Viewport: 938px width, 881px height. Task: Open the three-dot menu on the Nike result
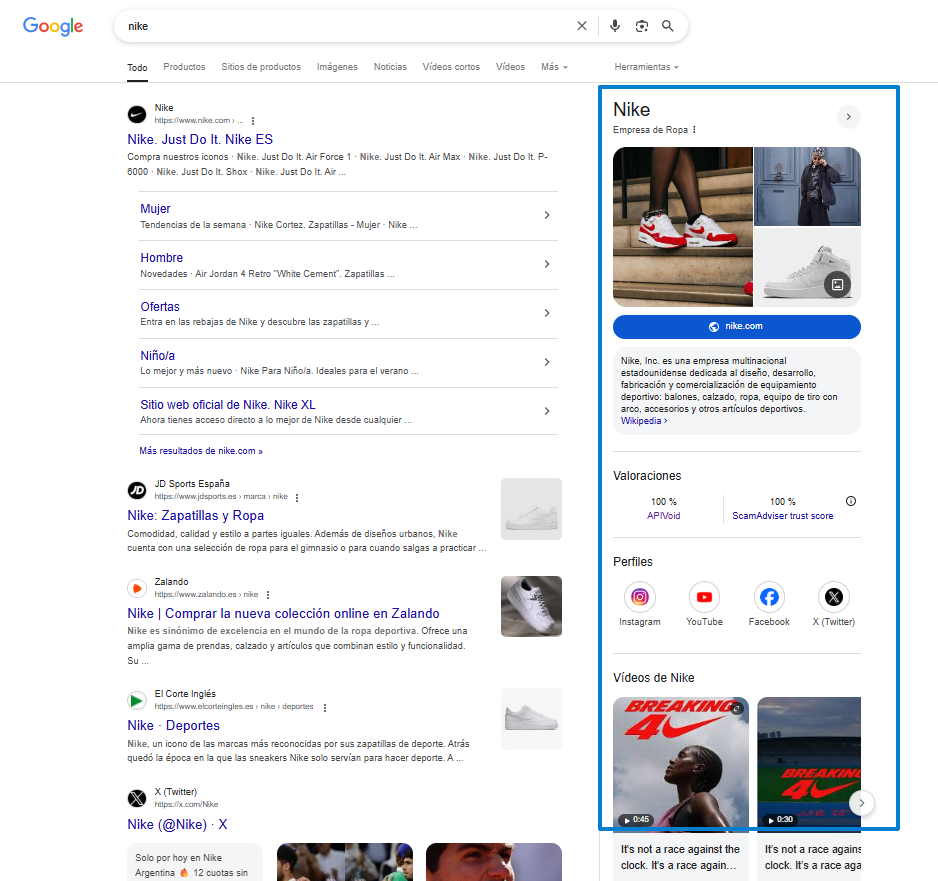point(253,121)
